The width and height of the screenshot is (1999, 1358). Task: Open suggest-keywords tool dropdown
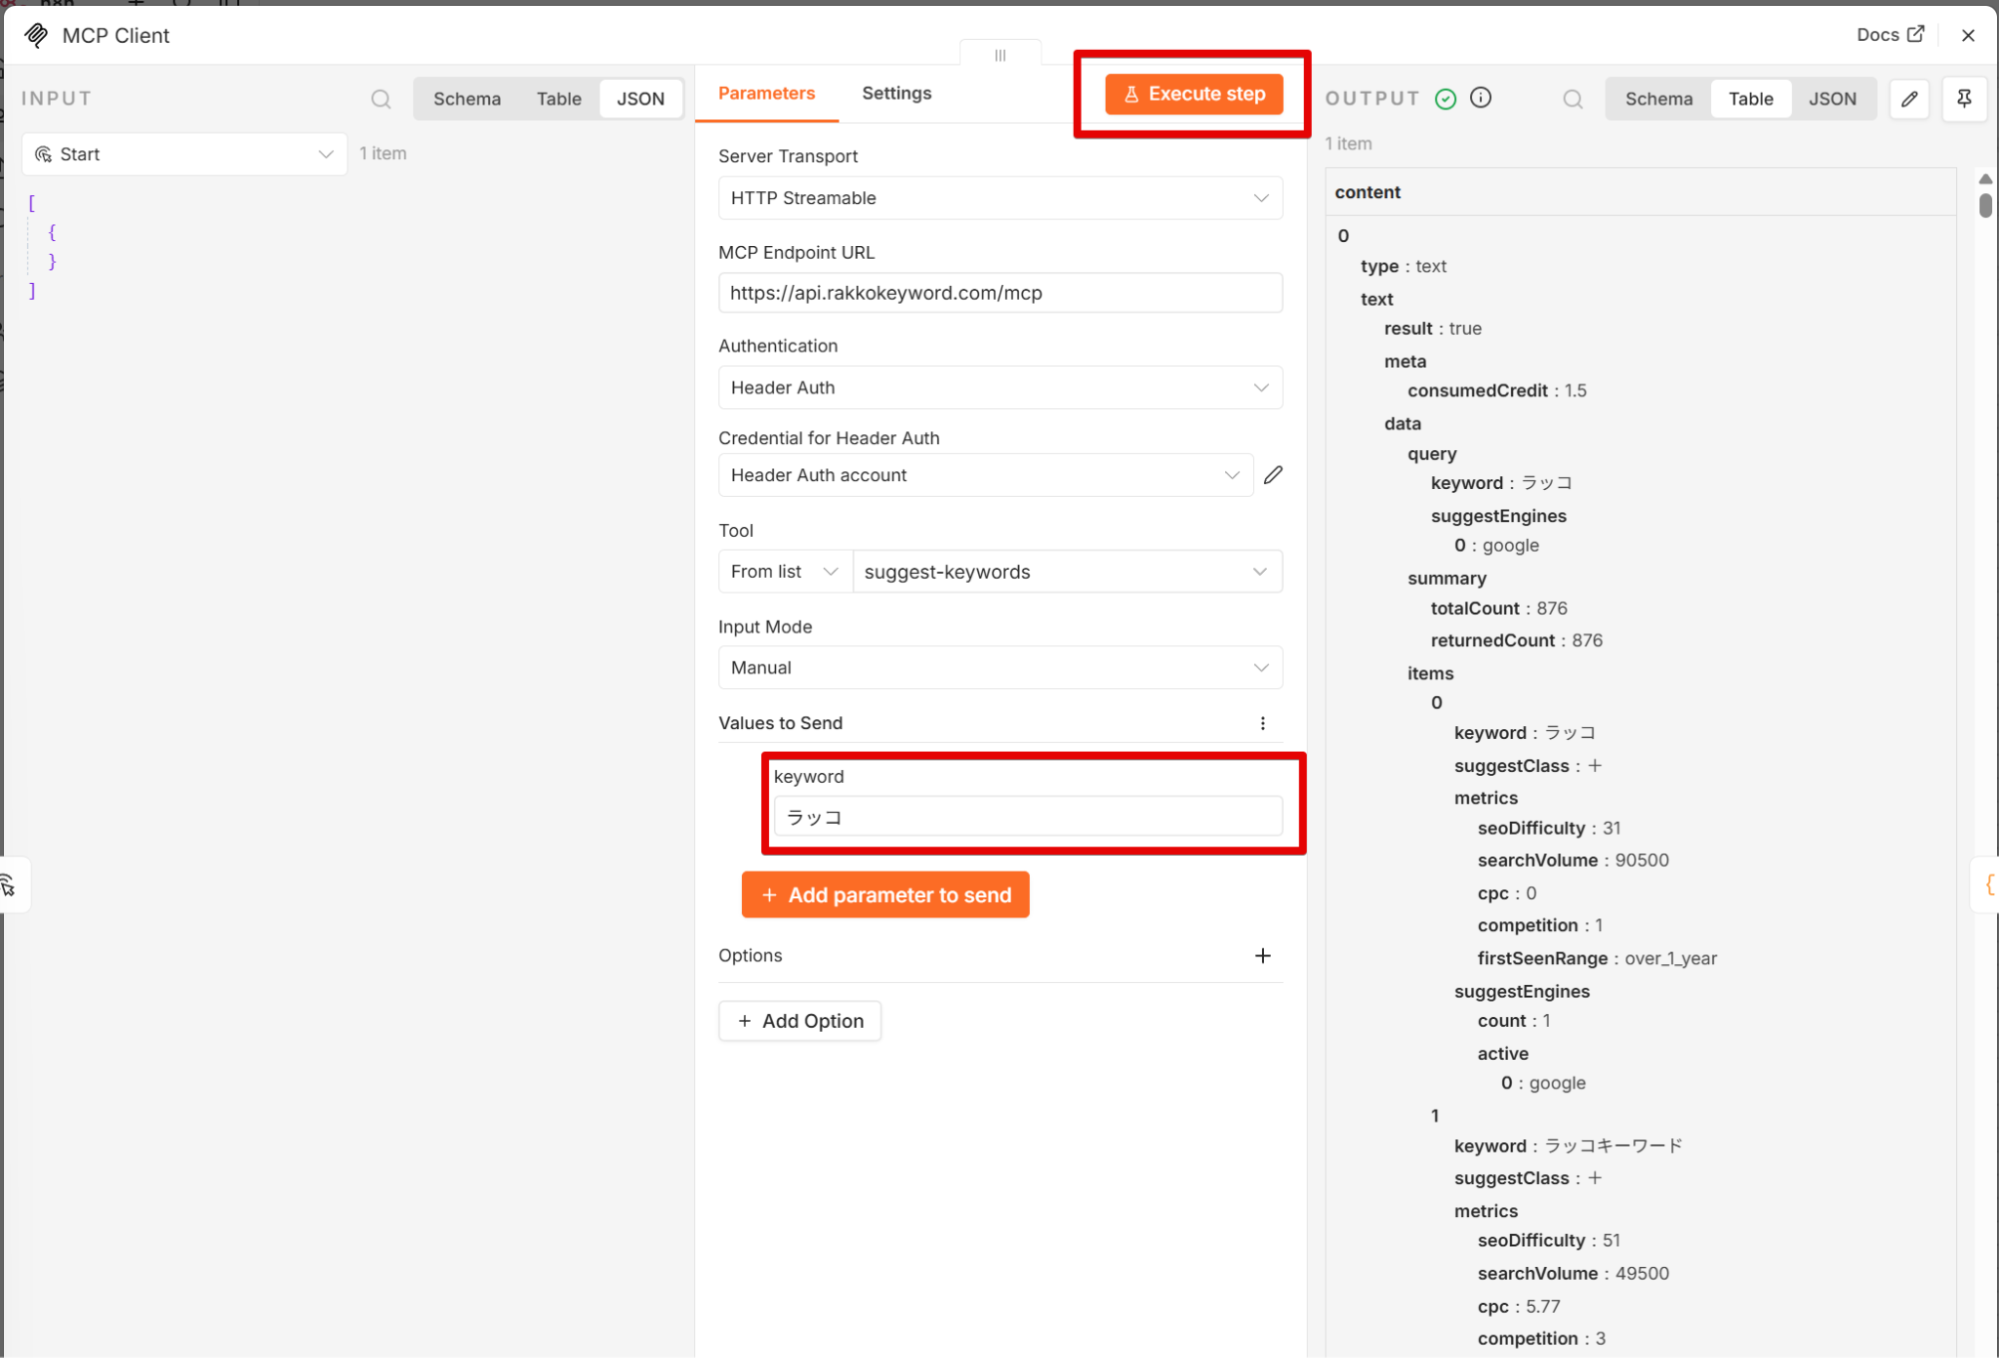[1067, 571]
